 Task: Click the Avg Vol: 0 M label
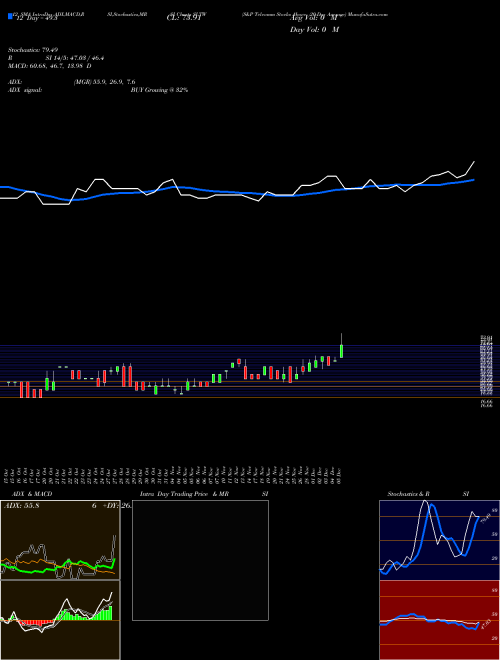point(313,18)
